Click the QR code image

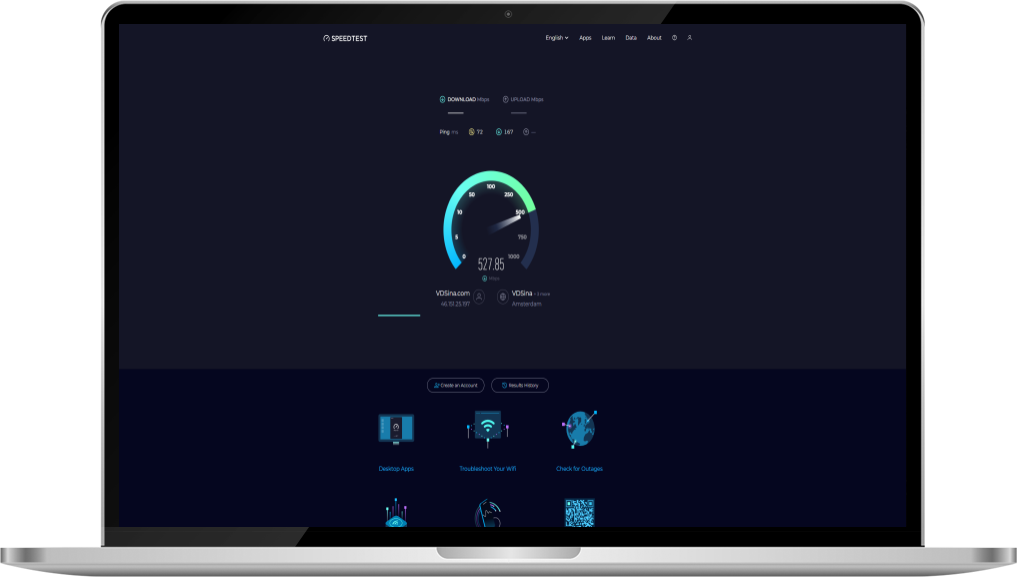580,512
